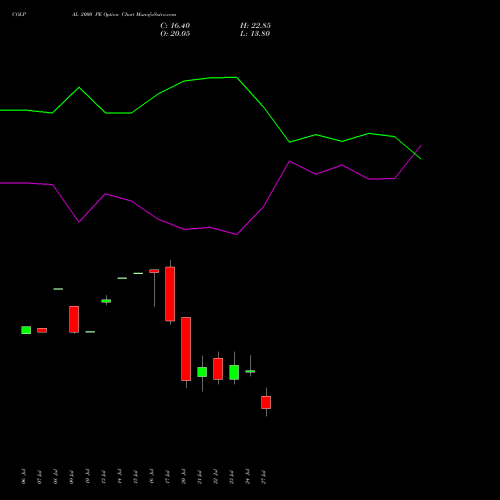Click the last red candlestick above 27 Jul
The width and height of the screenshot is (500, 500).
pos(266,402)
